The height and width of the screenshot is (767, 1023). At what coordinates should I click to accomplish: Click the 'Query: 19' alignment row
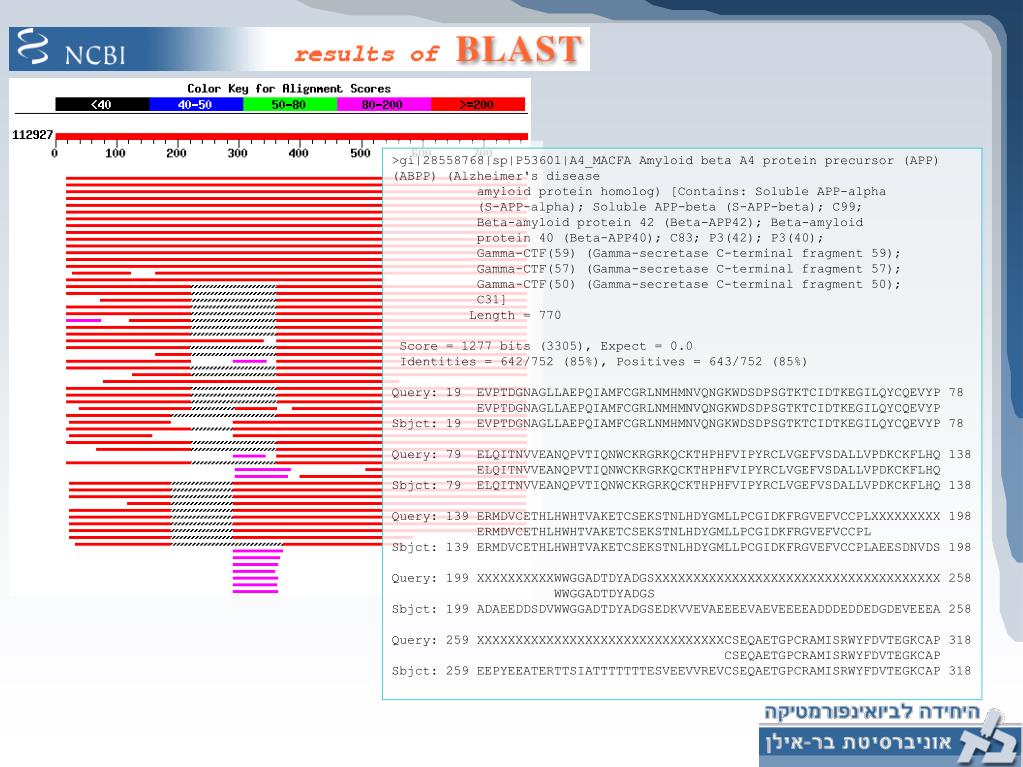click(677, 393)
